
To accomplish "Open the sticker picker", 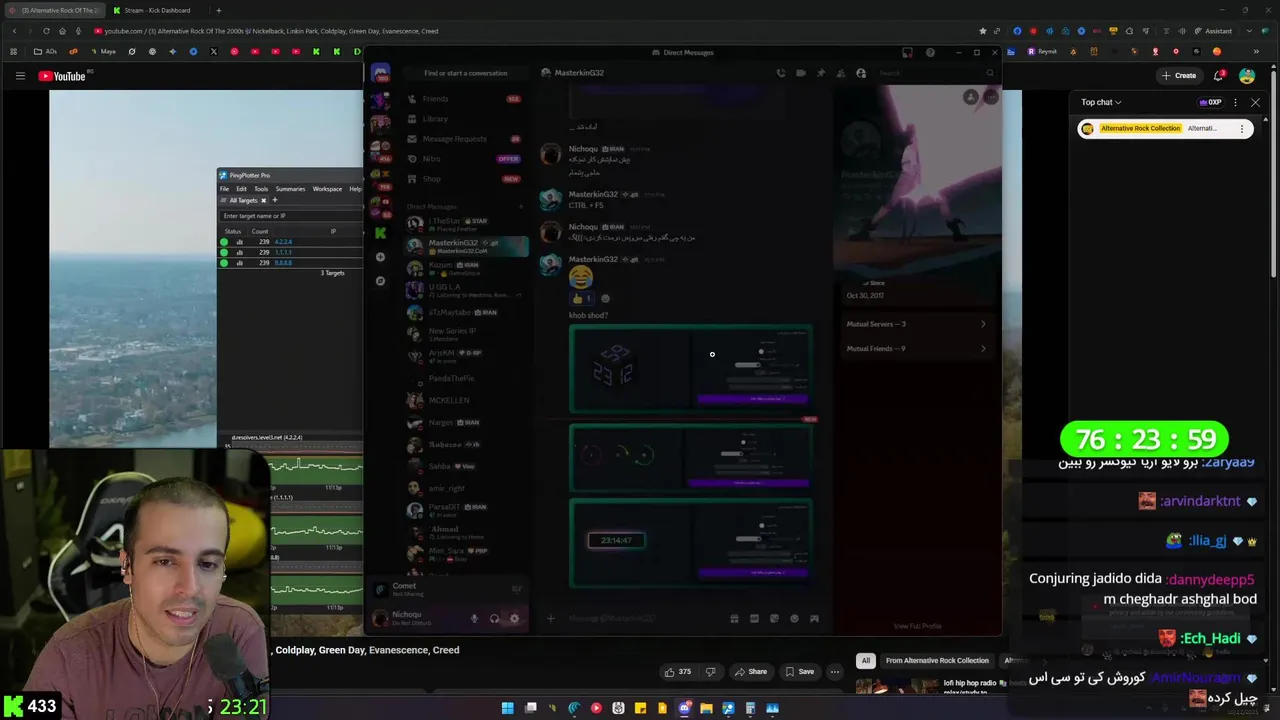I will point(774,618).
